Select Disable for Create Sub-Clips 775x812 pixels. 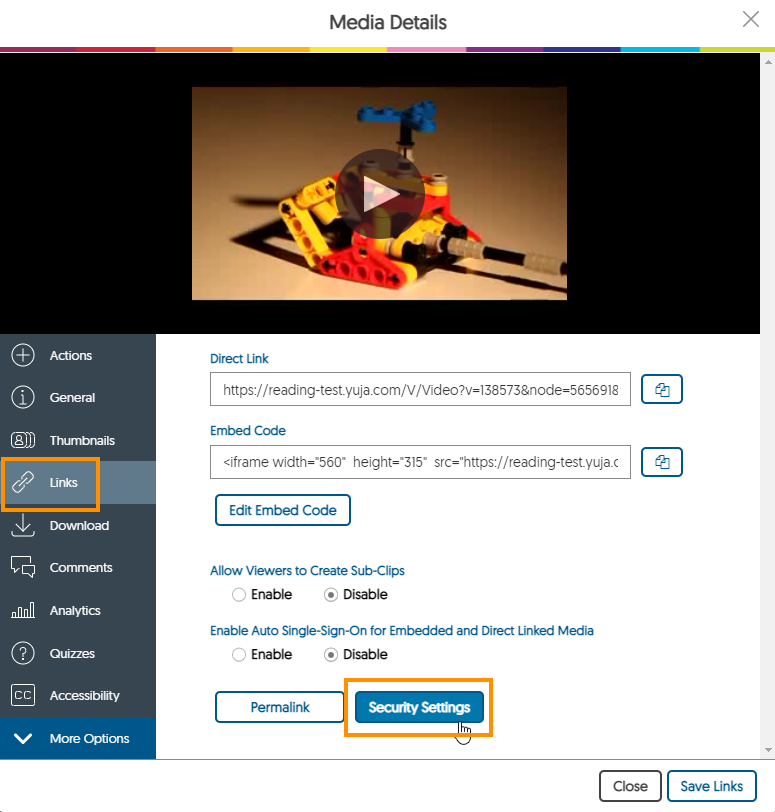click(x=331, y=594)
